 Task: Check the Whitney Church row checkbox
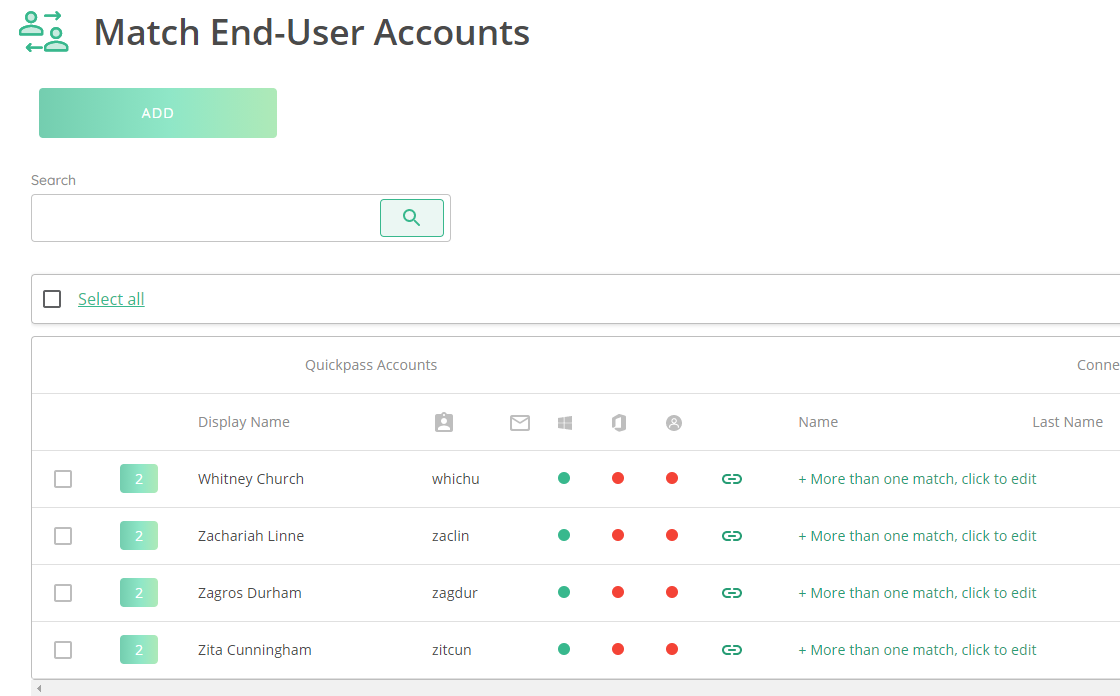tap(63, 479)
